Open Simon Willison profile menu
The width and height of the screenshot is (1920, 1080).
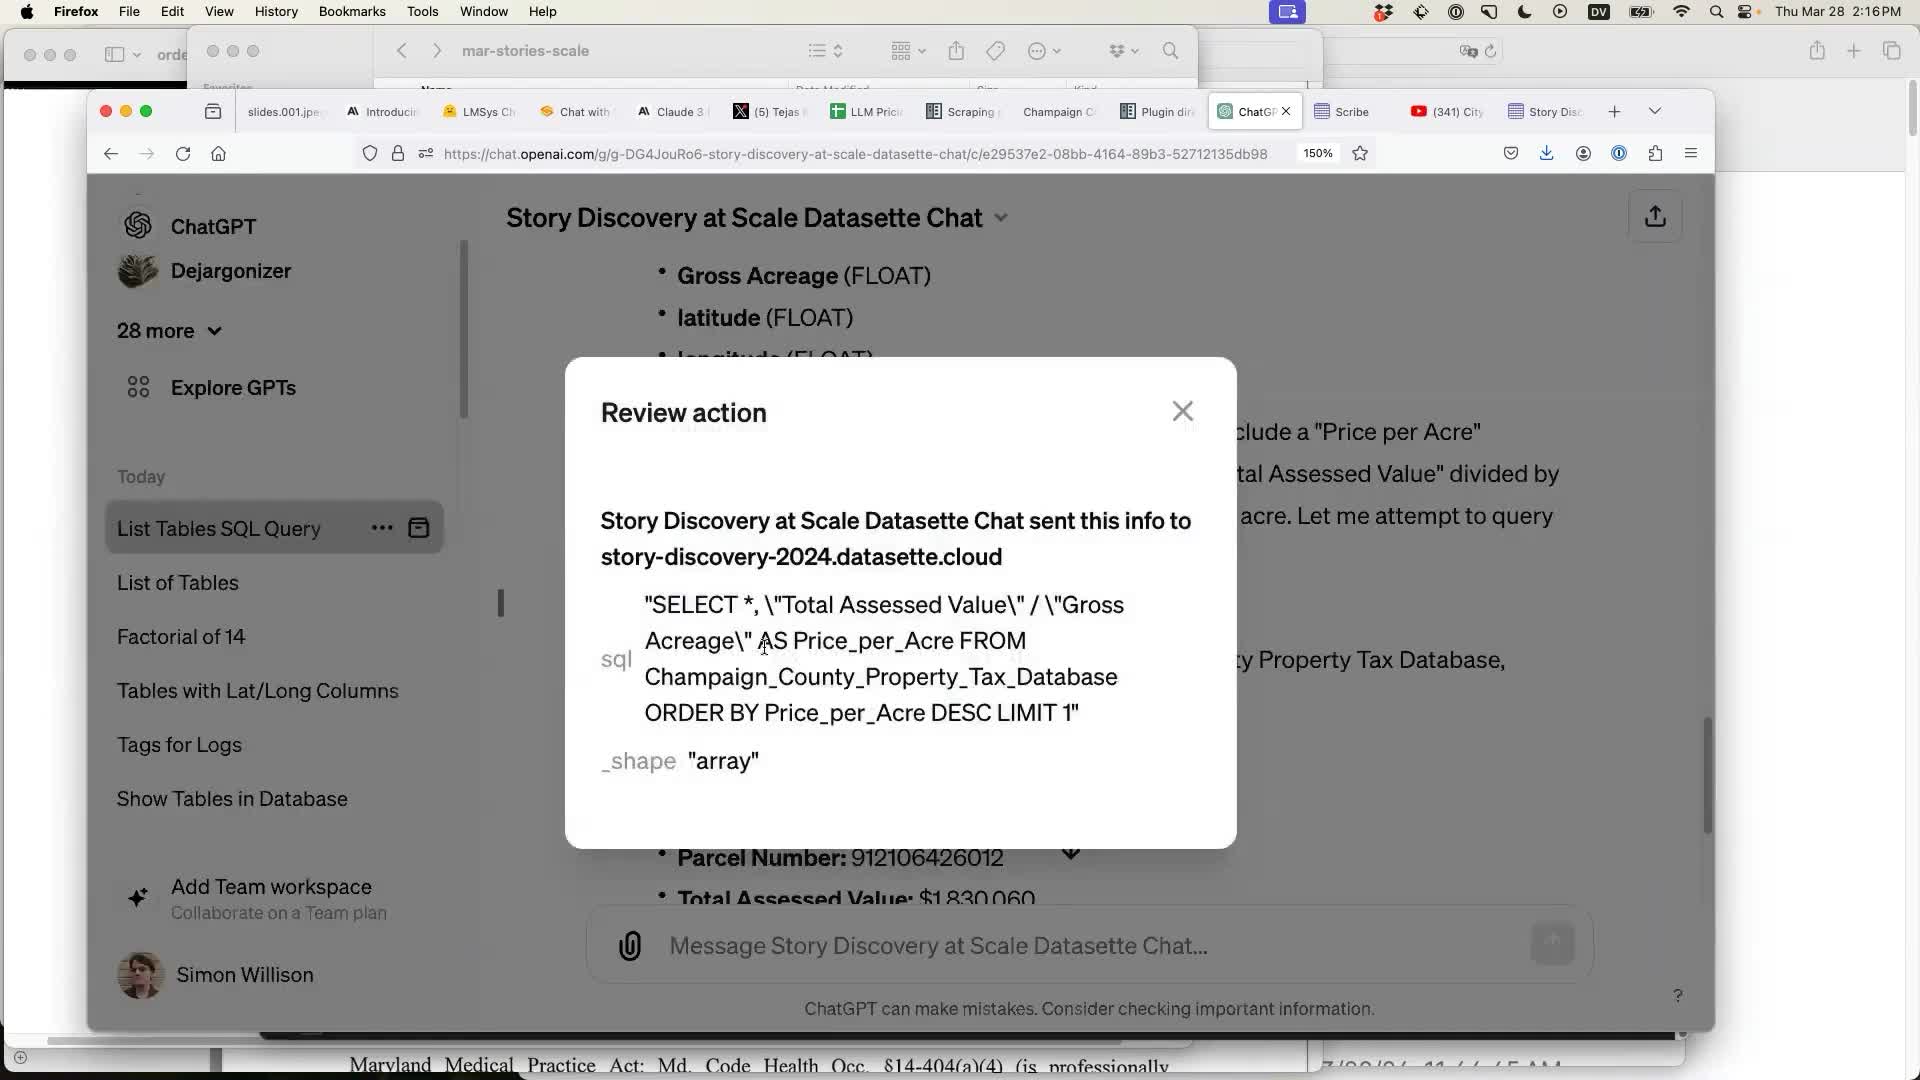tap(216, 974)
